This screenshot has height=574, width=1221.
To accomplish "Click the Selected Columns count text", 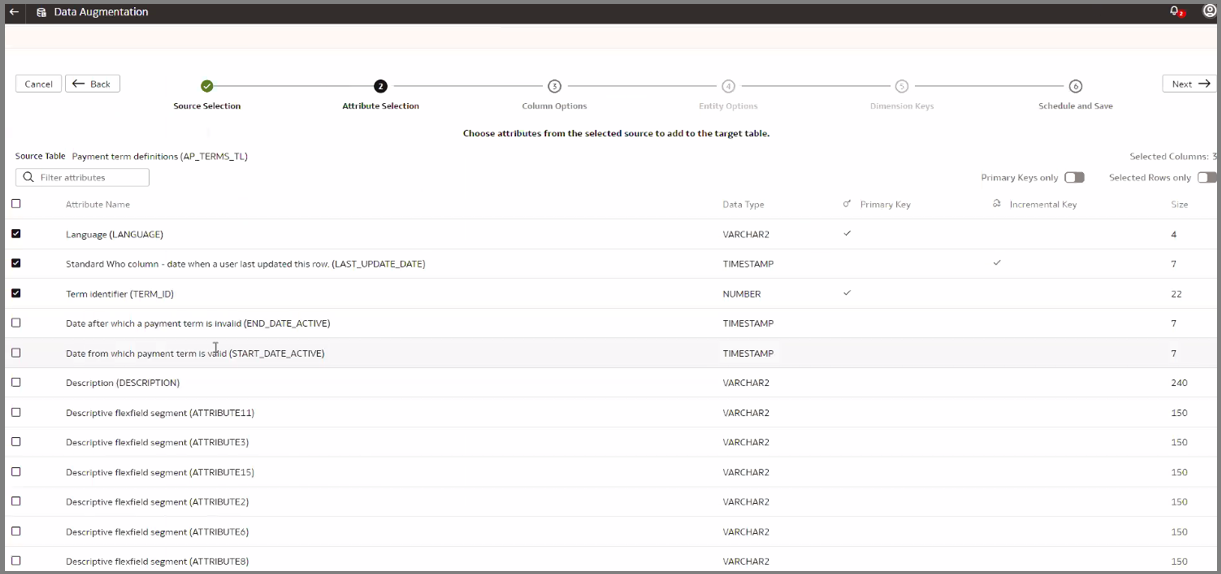I will [x=1173, y=156].
